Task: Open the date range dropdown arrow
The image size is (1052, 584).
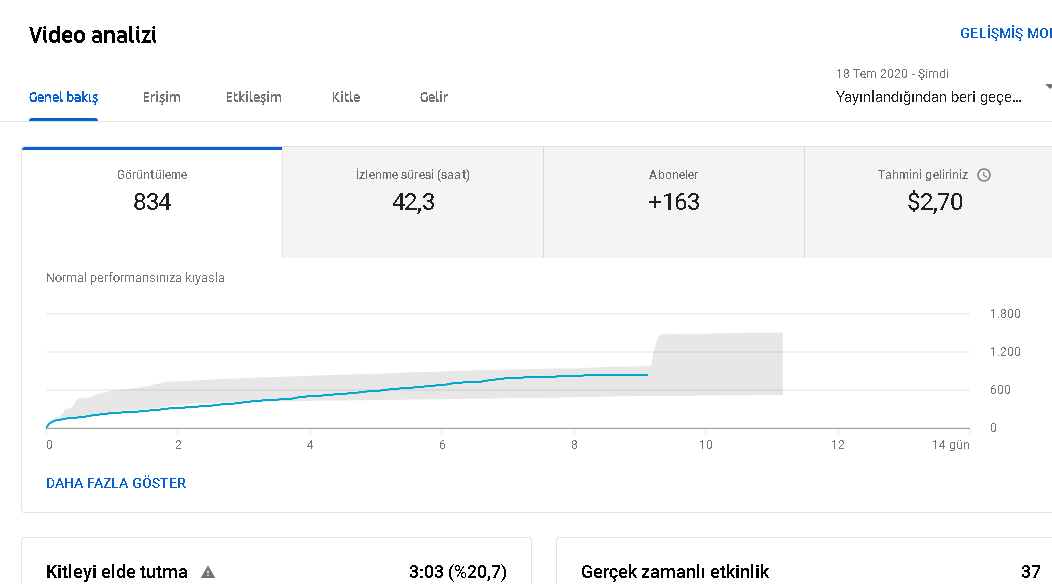Action: click(x=1048, y=87)
